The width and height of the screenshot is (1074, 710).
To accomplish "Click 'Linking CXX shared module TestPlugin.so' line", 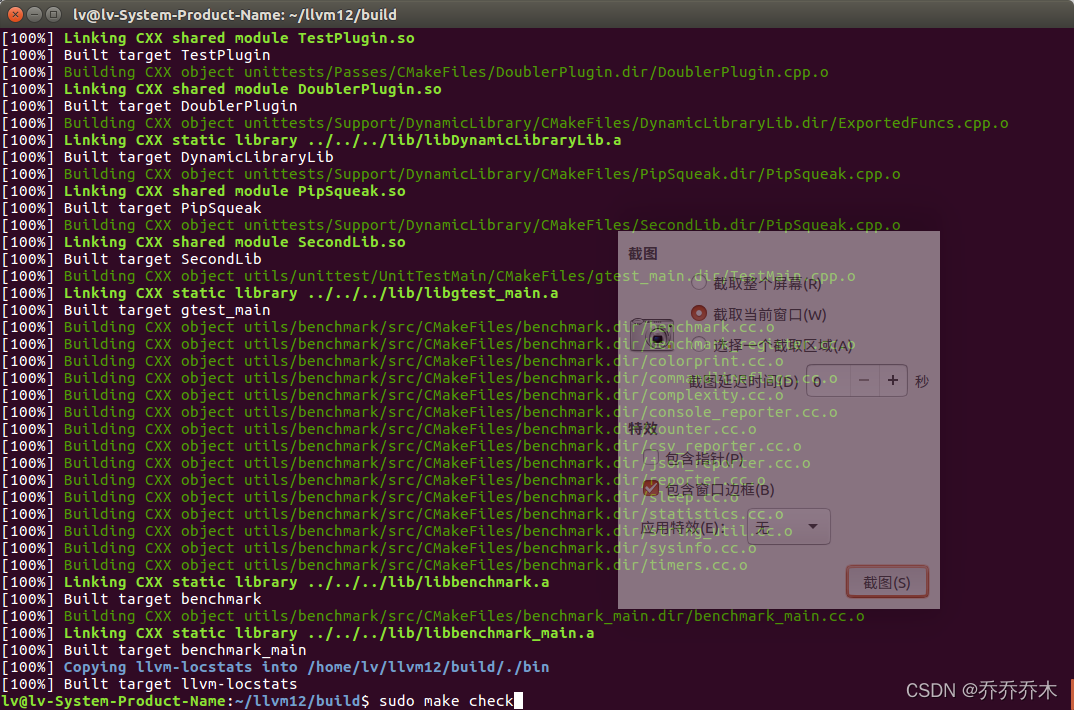I will [208, 38].
